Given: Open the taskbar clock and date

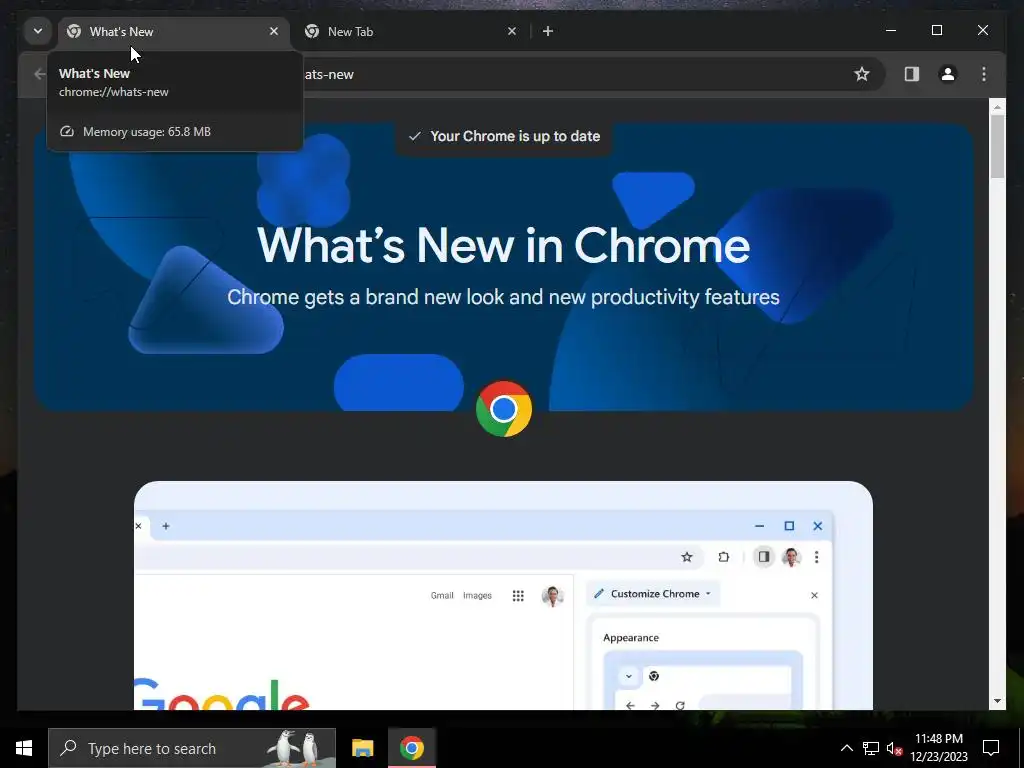Looking at the screenshot, I should [x=938, y=748].
